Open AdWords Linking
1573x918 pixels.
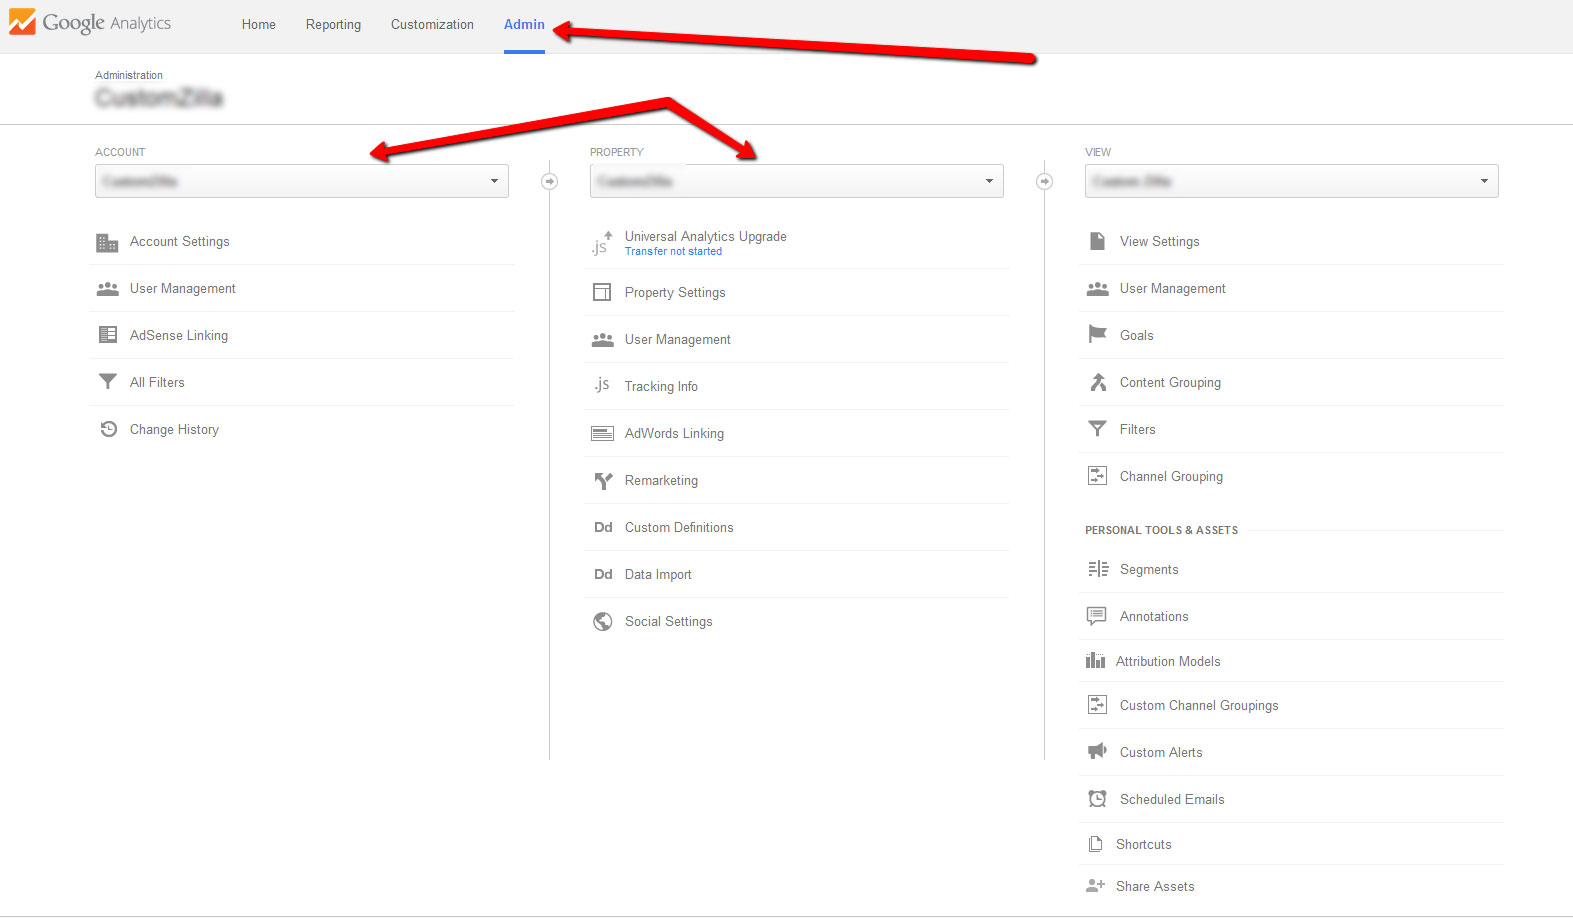click(674, 434)
